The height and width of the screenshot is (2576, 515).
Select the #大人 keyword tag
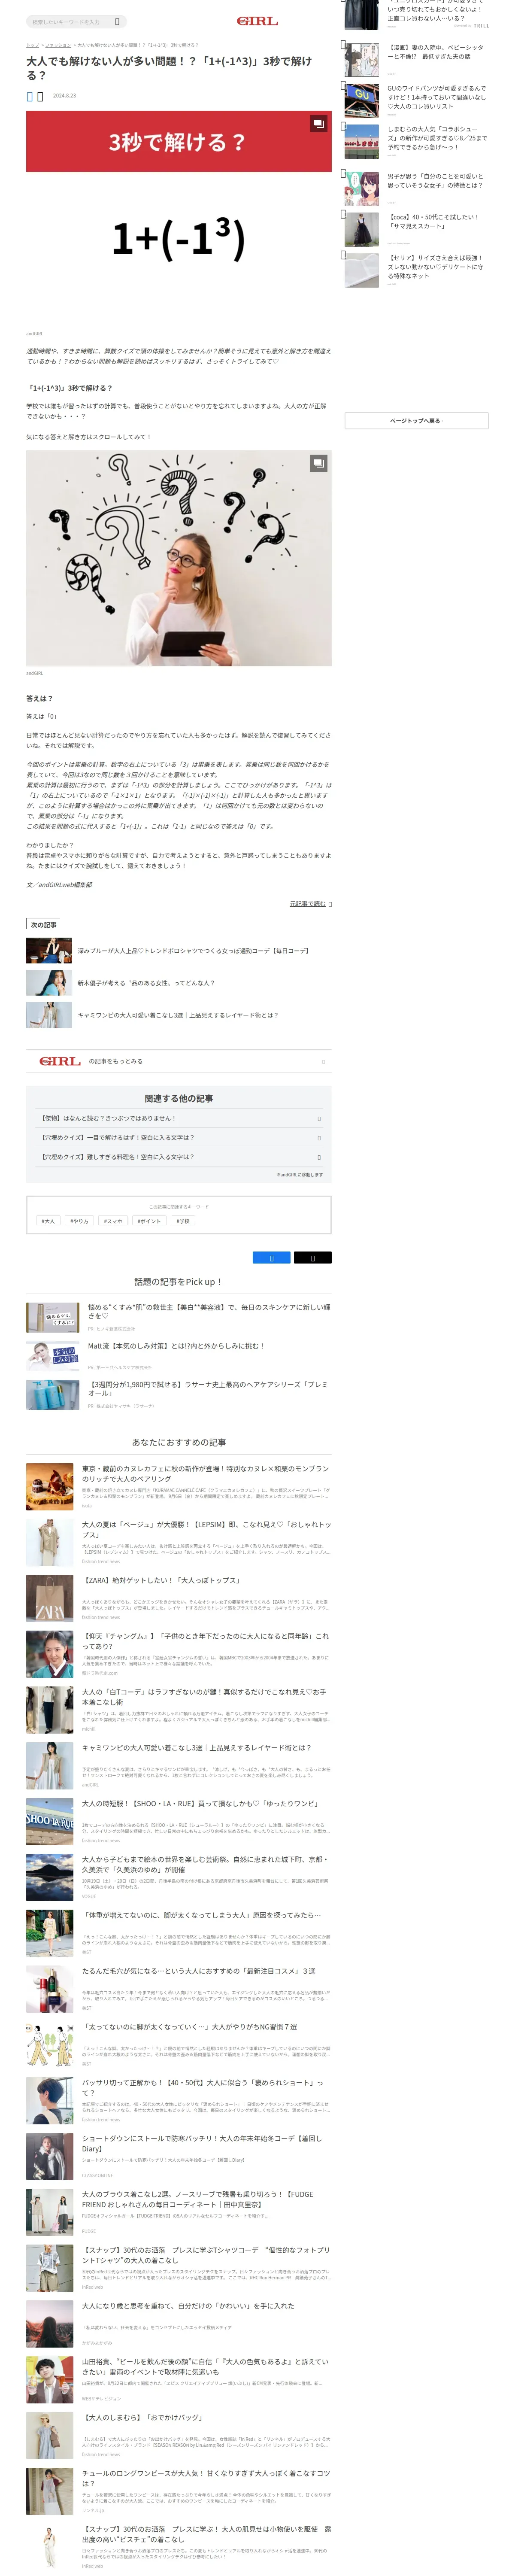point(48,1221)
